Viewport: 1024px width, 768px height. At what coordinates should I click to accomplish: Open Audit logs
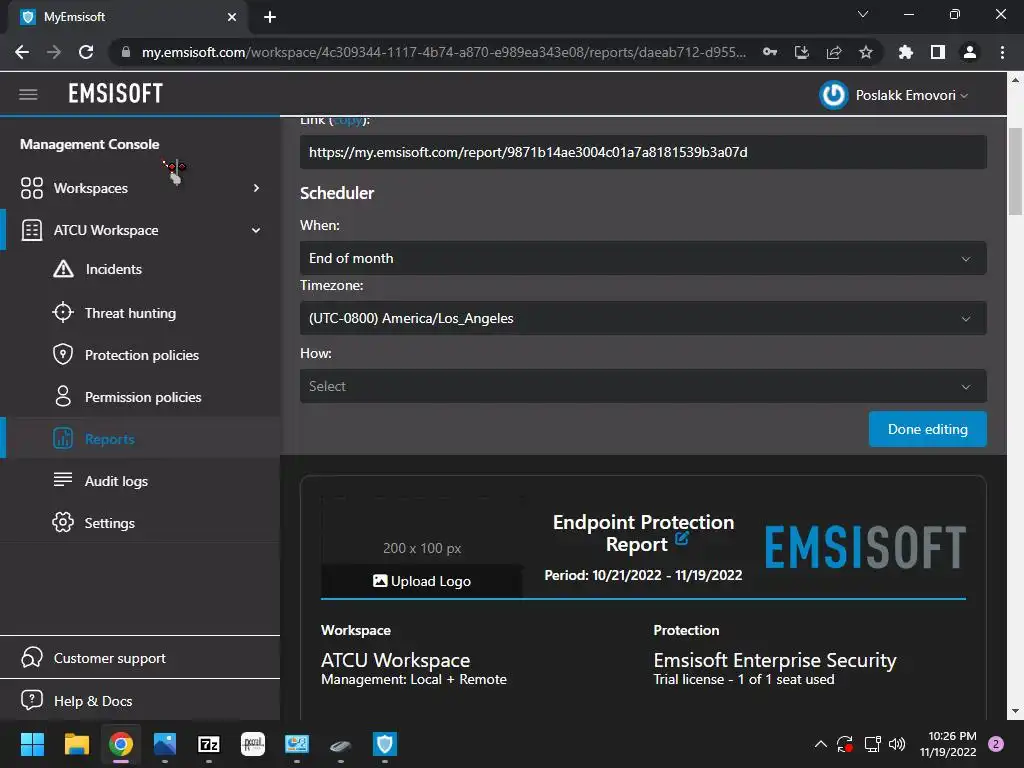116,481
